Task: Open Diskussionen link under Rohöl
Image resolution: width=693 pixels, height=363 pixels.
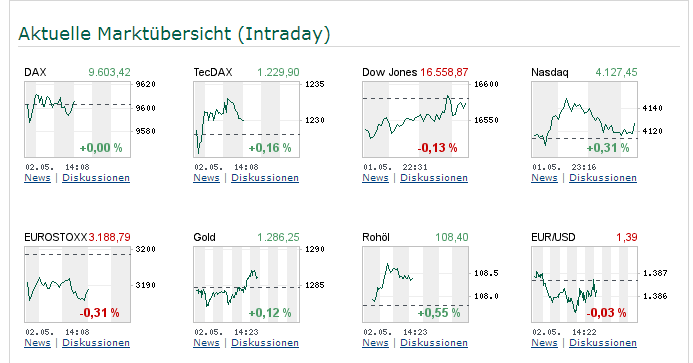Action: (434, 343)
